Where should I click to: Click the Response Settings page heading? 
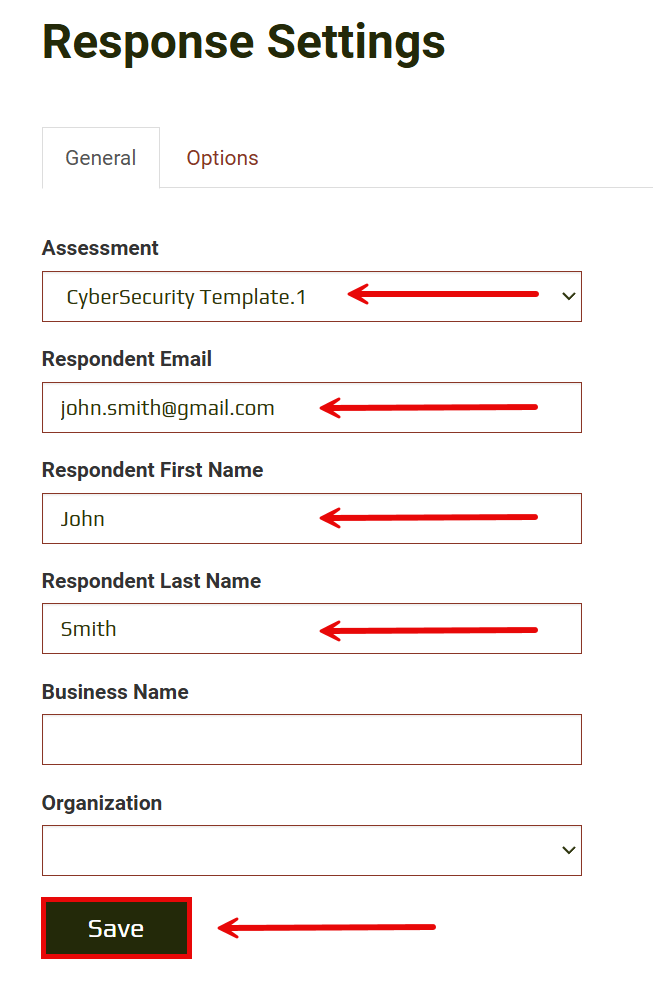(244, 42)
